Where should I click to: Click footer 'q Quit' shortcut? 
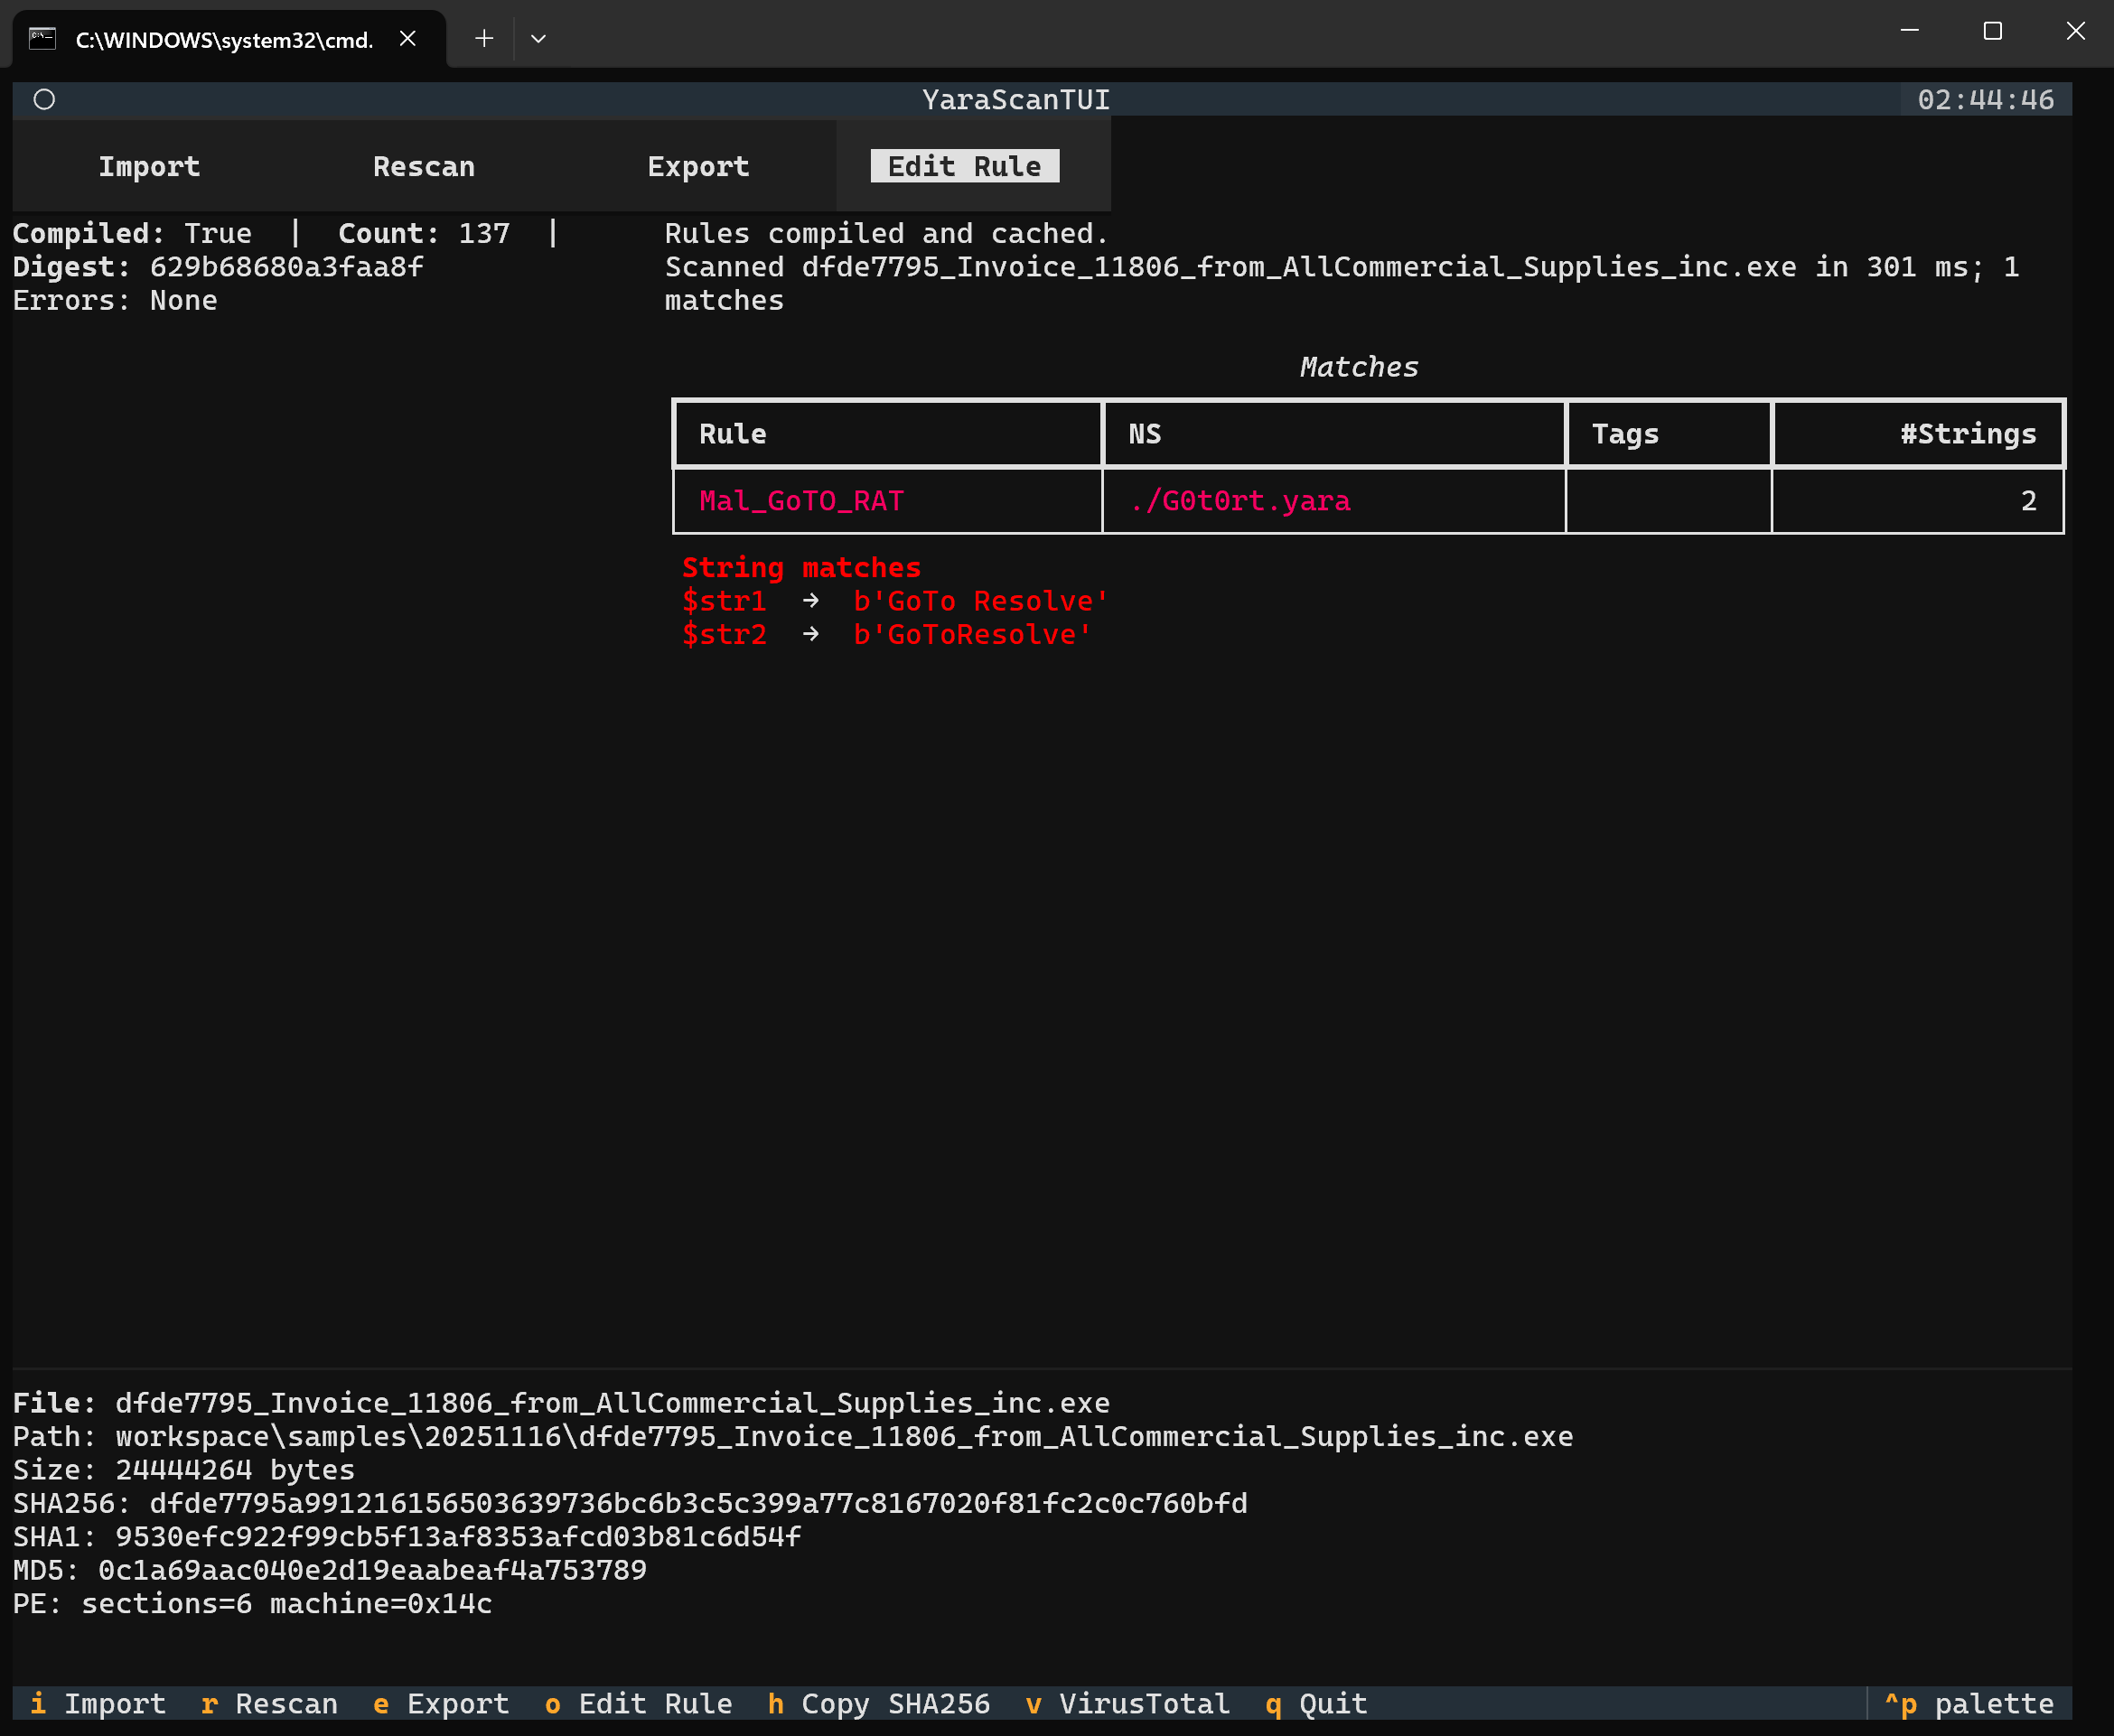[1316, 1703]
